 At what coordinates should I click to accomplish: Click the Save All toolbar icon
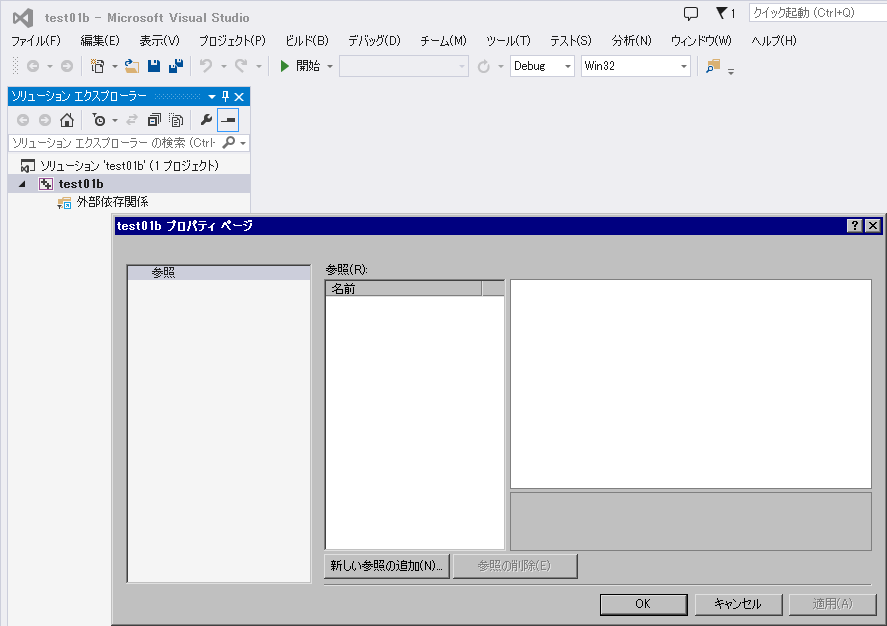click(x=176, y=66)
